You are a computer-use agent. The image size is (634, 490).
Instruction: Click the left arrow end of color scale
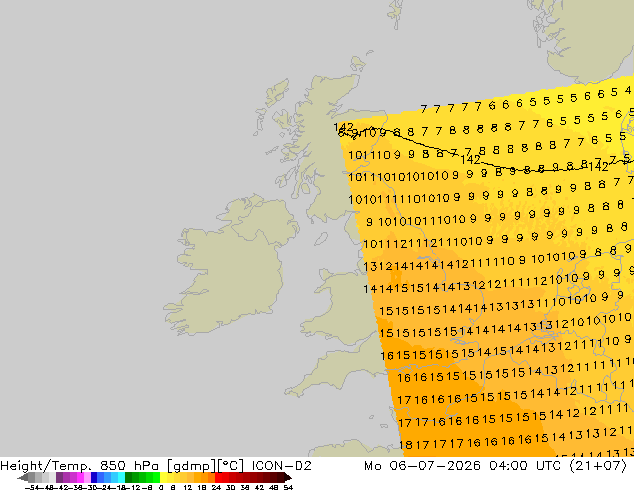(22, 478)
